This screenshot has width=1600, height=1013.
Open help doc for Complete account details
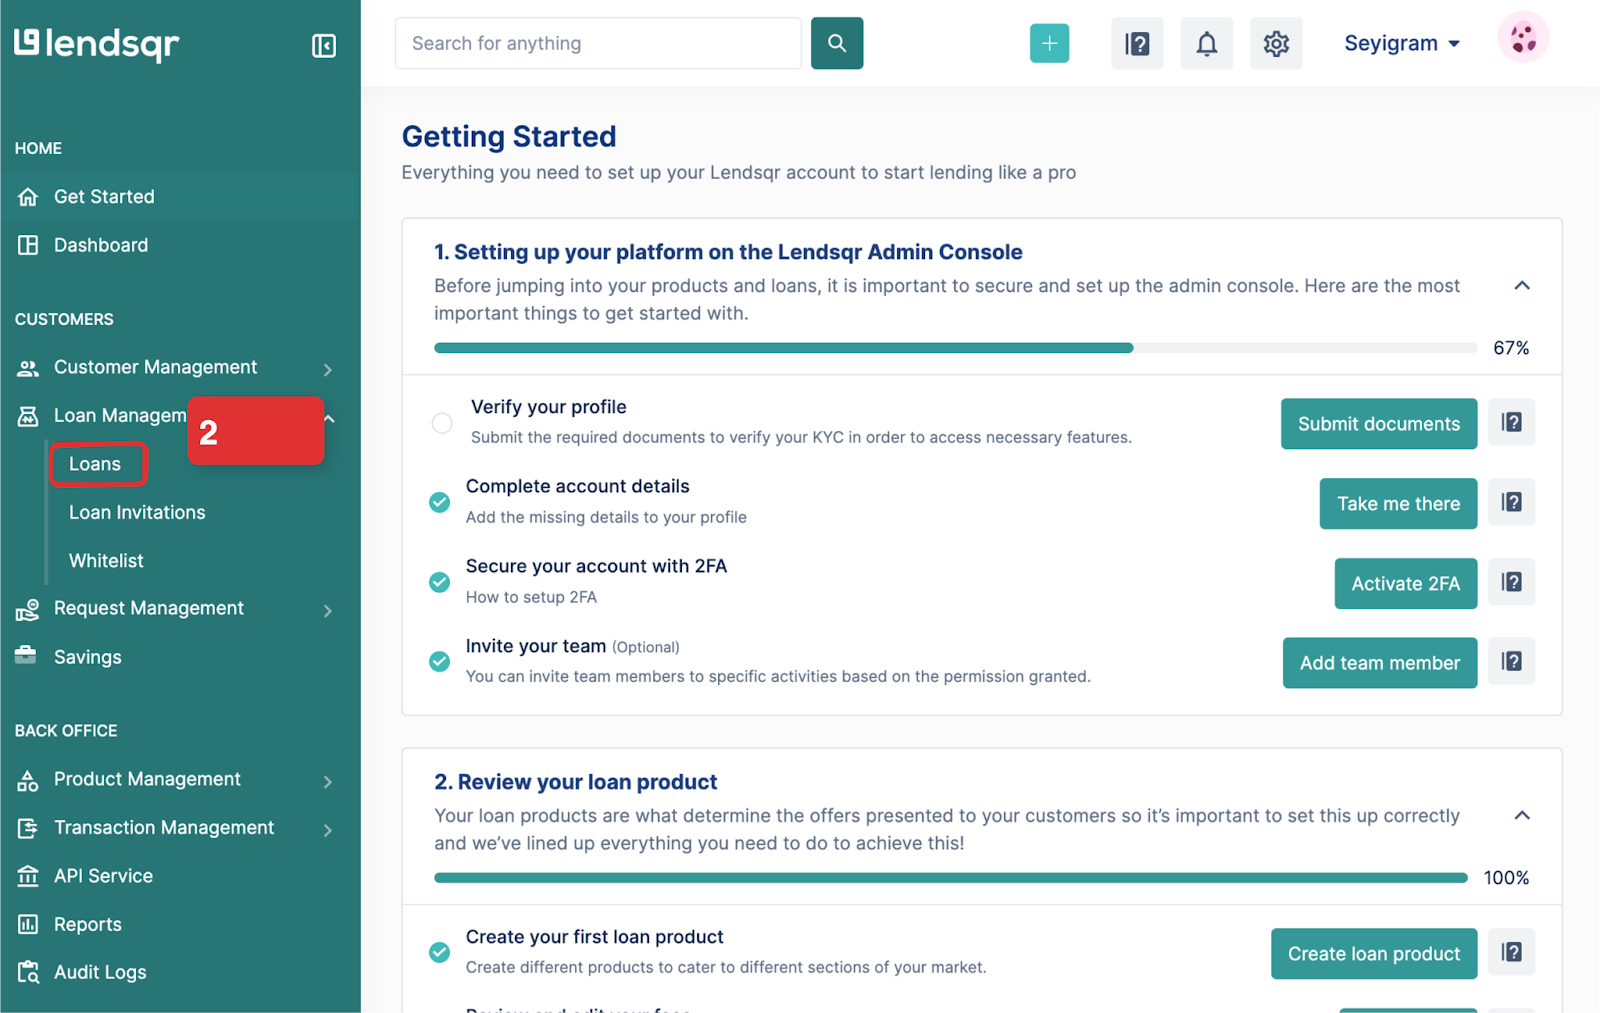(1511, 502)
